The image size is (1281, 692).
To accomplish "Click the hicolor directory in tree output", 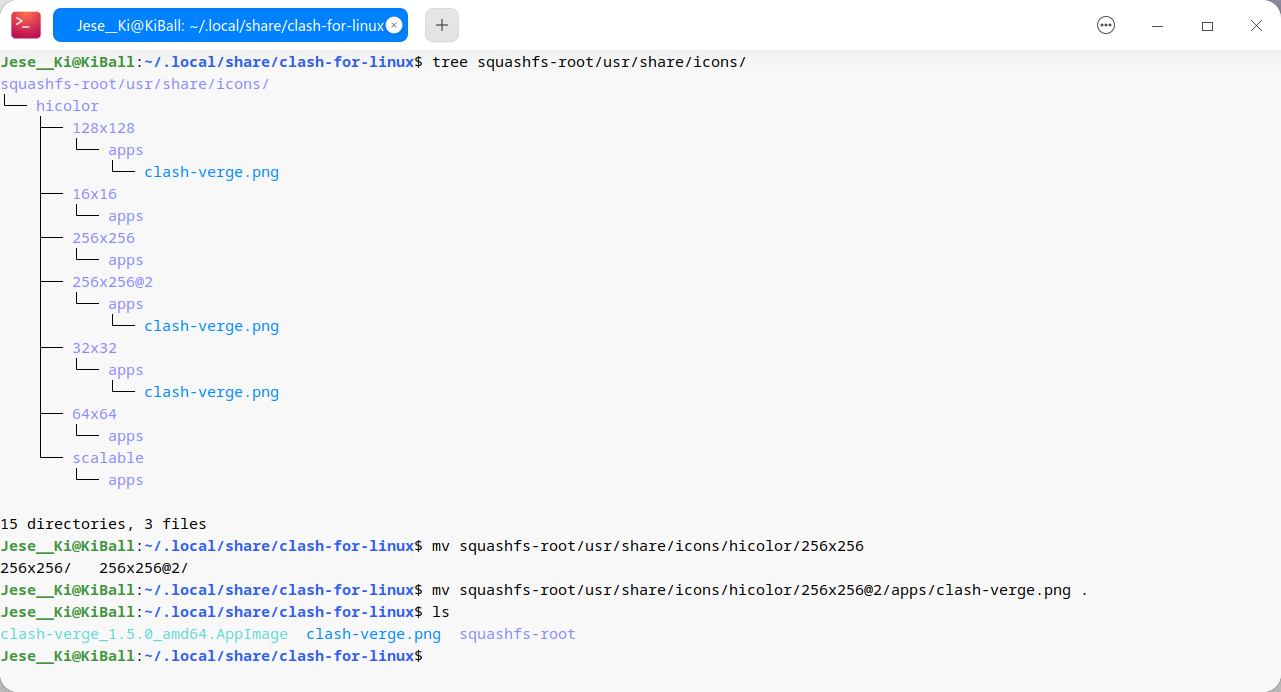I will 67,106.
